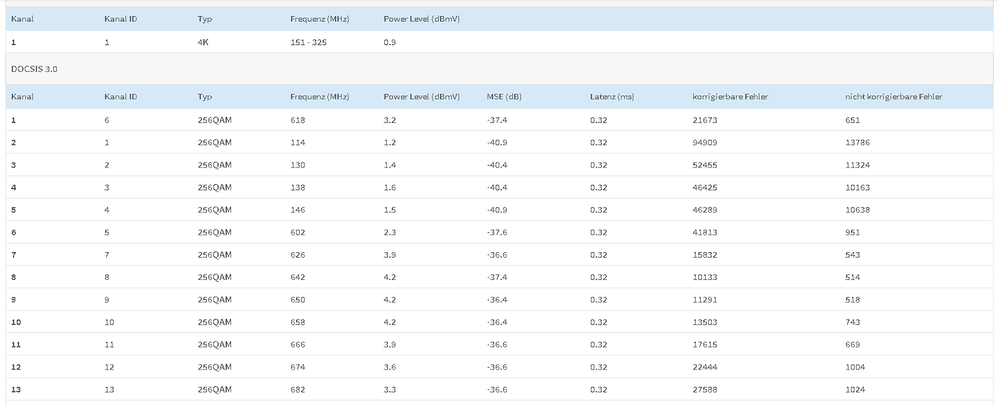998x406 pixels.
Task: Click the 'nicht korrigierbare Fehler' column header
Action: tap(893, 97)
